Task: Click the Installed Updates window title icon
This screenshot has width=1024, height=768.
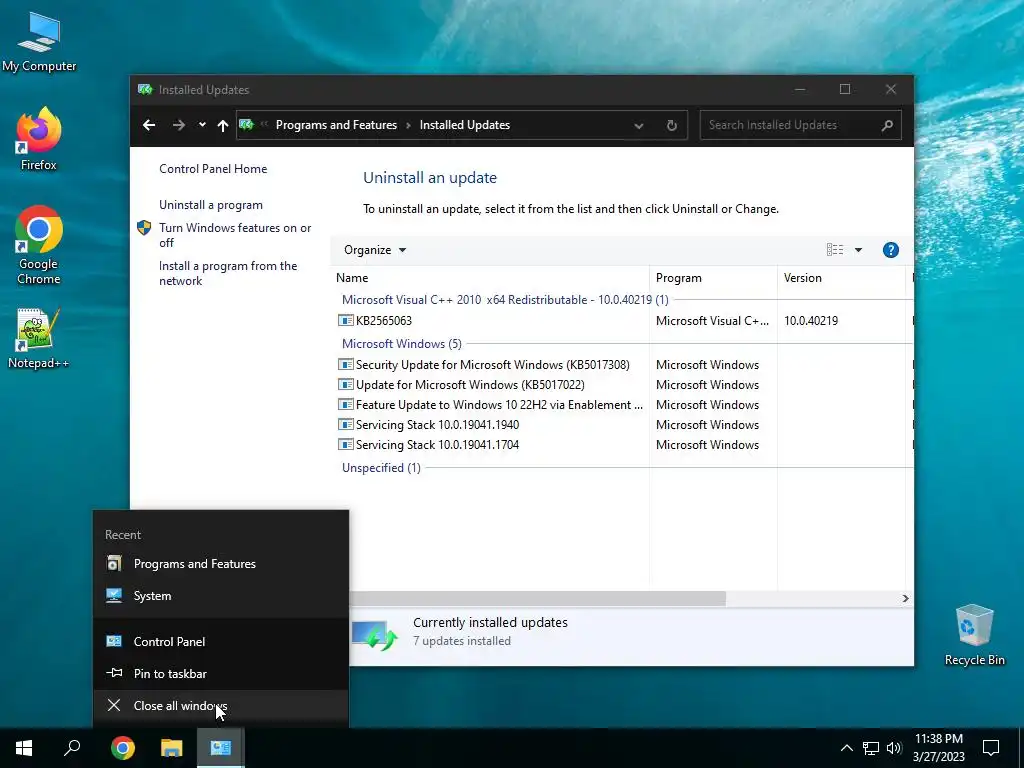Action: tap(145, 89)
